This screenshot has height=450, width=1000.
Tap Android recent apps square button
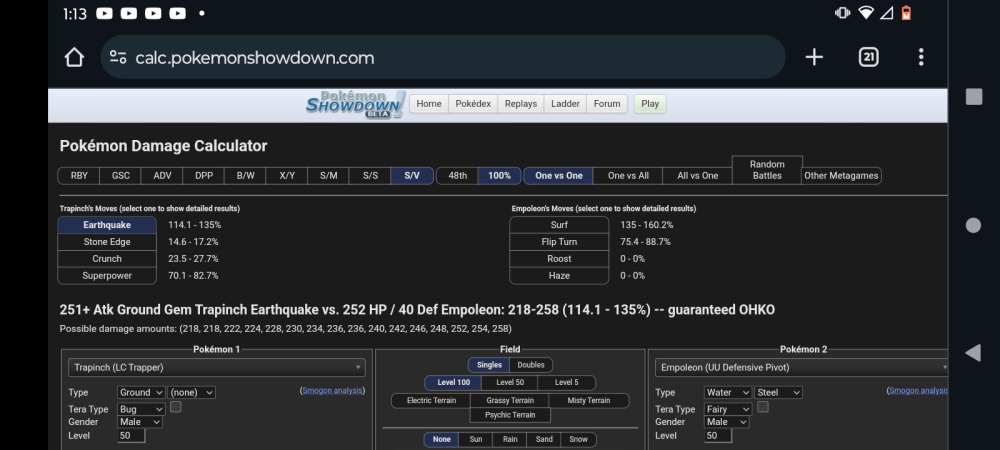coord(974,97)
